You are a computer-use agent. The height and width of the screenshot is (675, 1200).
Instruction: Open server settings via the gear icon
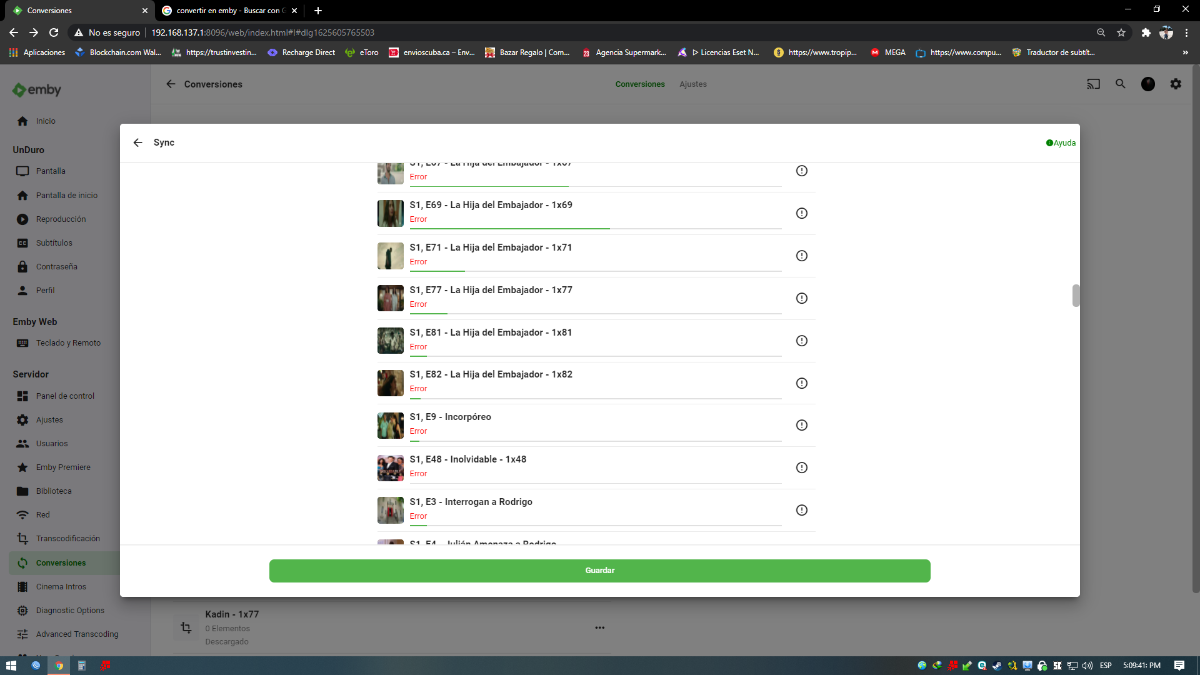[1176, 84]
